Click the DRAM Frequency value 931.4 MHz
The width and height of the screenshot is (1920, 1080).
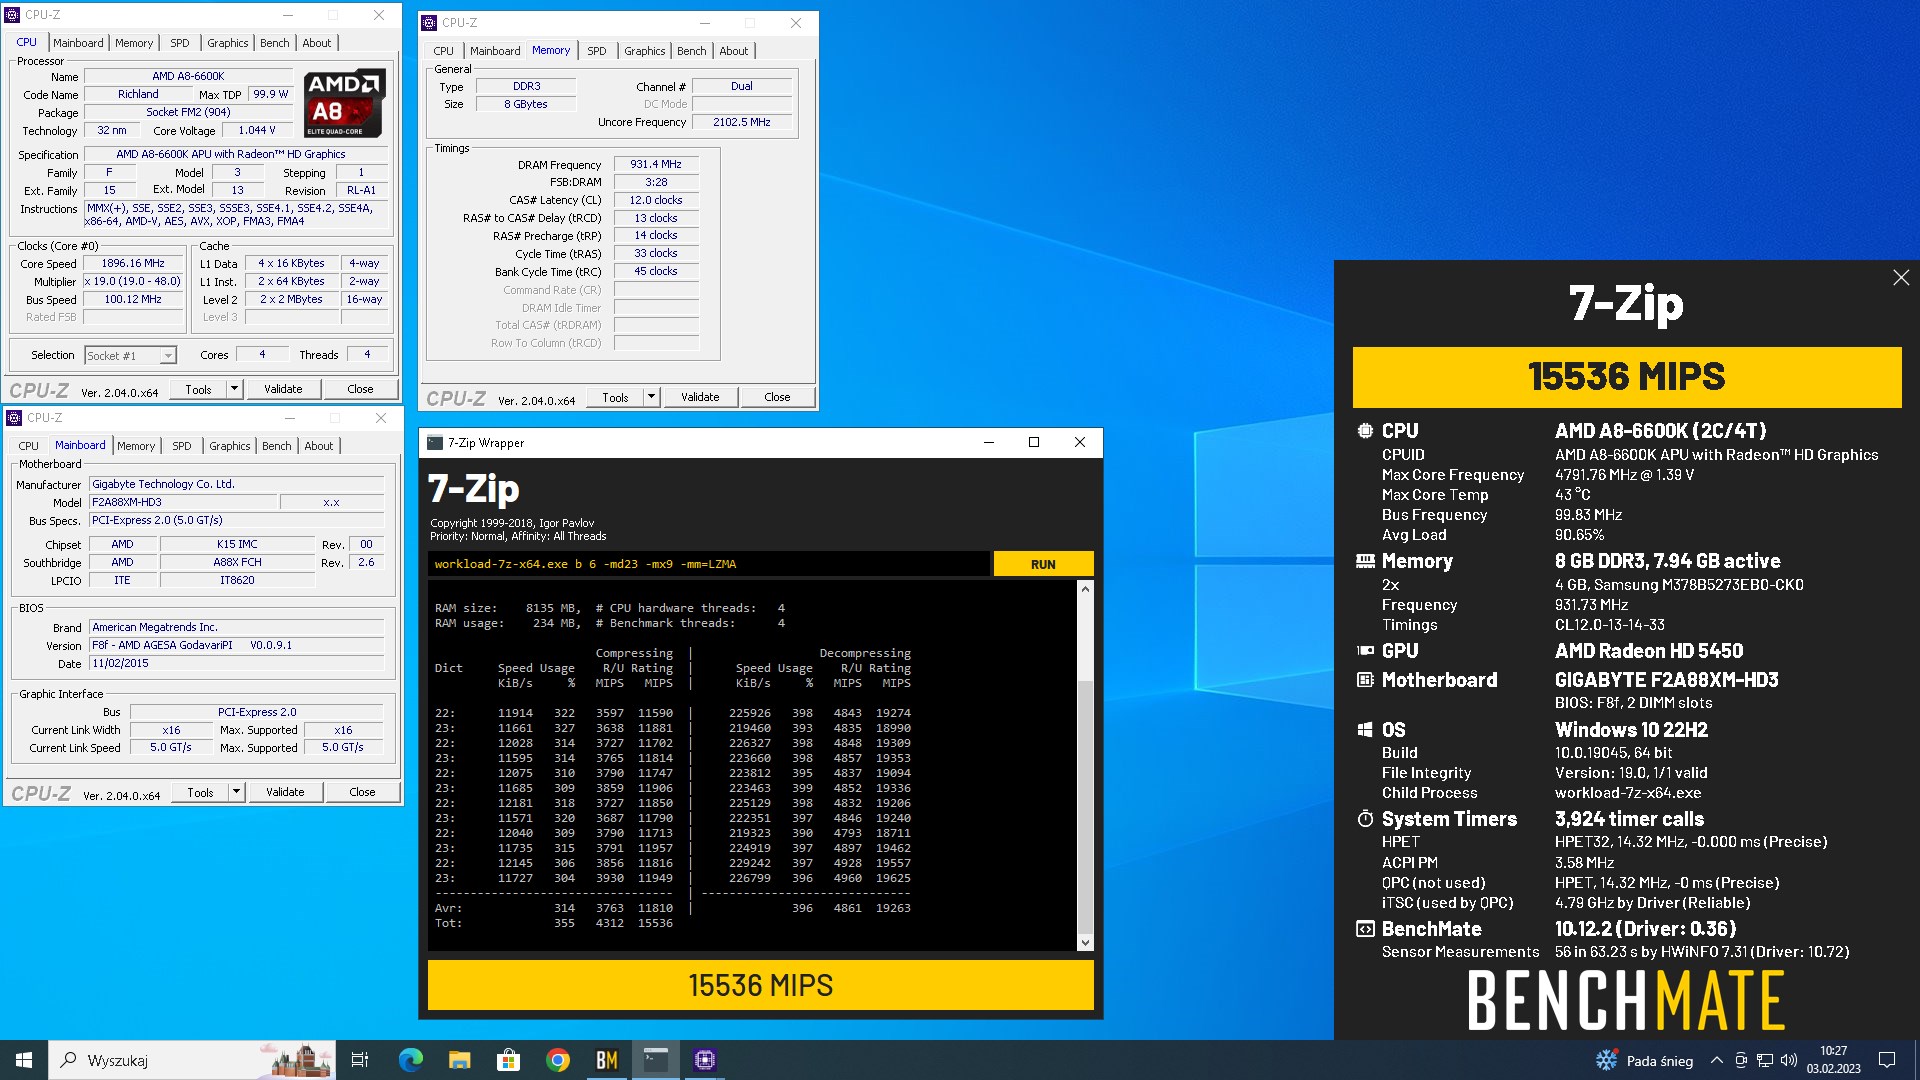[656, 164]
